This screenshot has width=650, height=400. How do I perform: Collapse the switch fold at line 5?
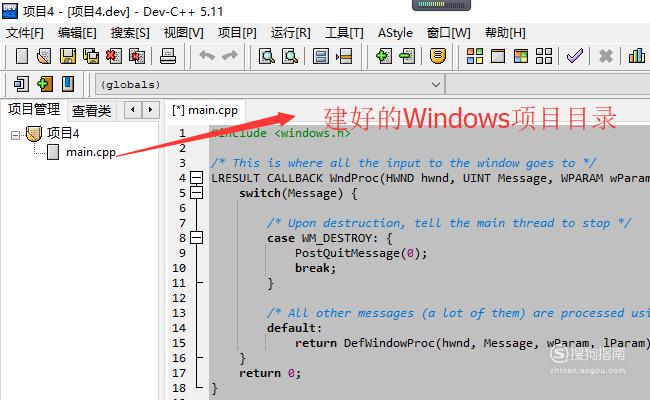pos(196,193)
